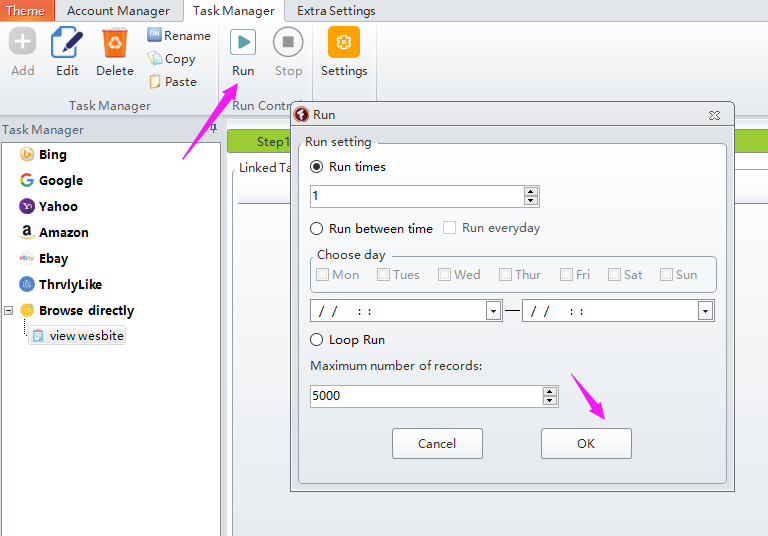Image resolution: width=768 pixels, height=536 pixels.
Task: Open the start date-time dropdown
Action: (493, 311)
